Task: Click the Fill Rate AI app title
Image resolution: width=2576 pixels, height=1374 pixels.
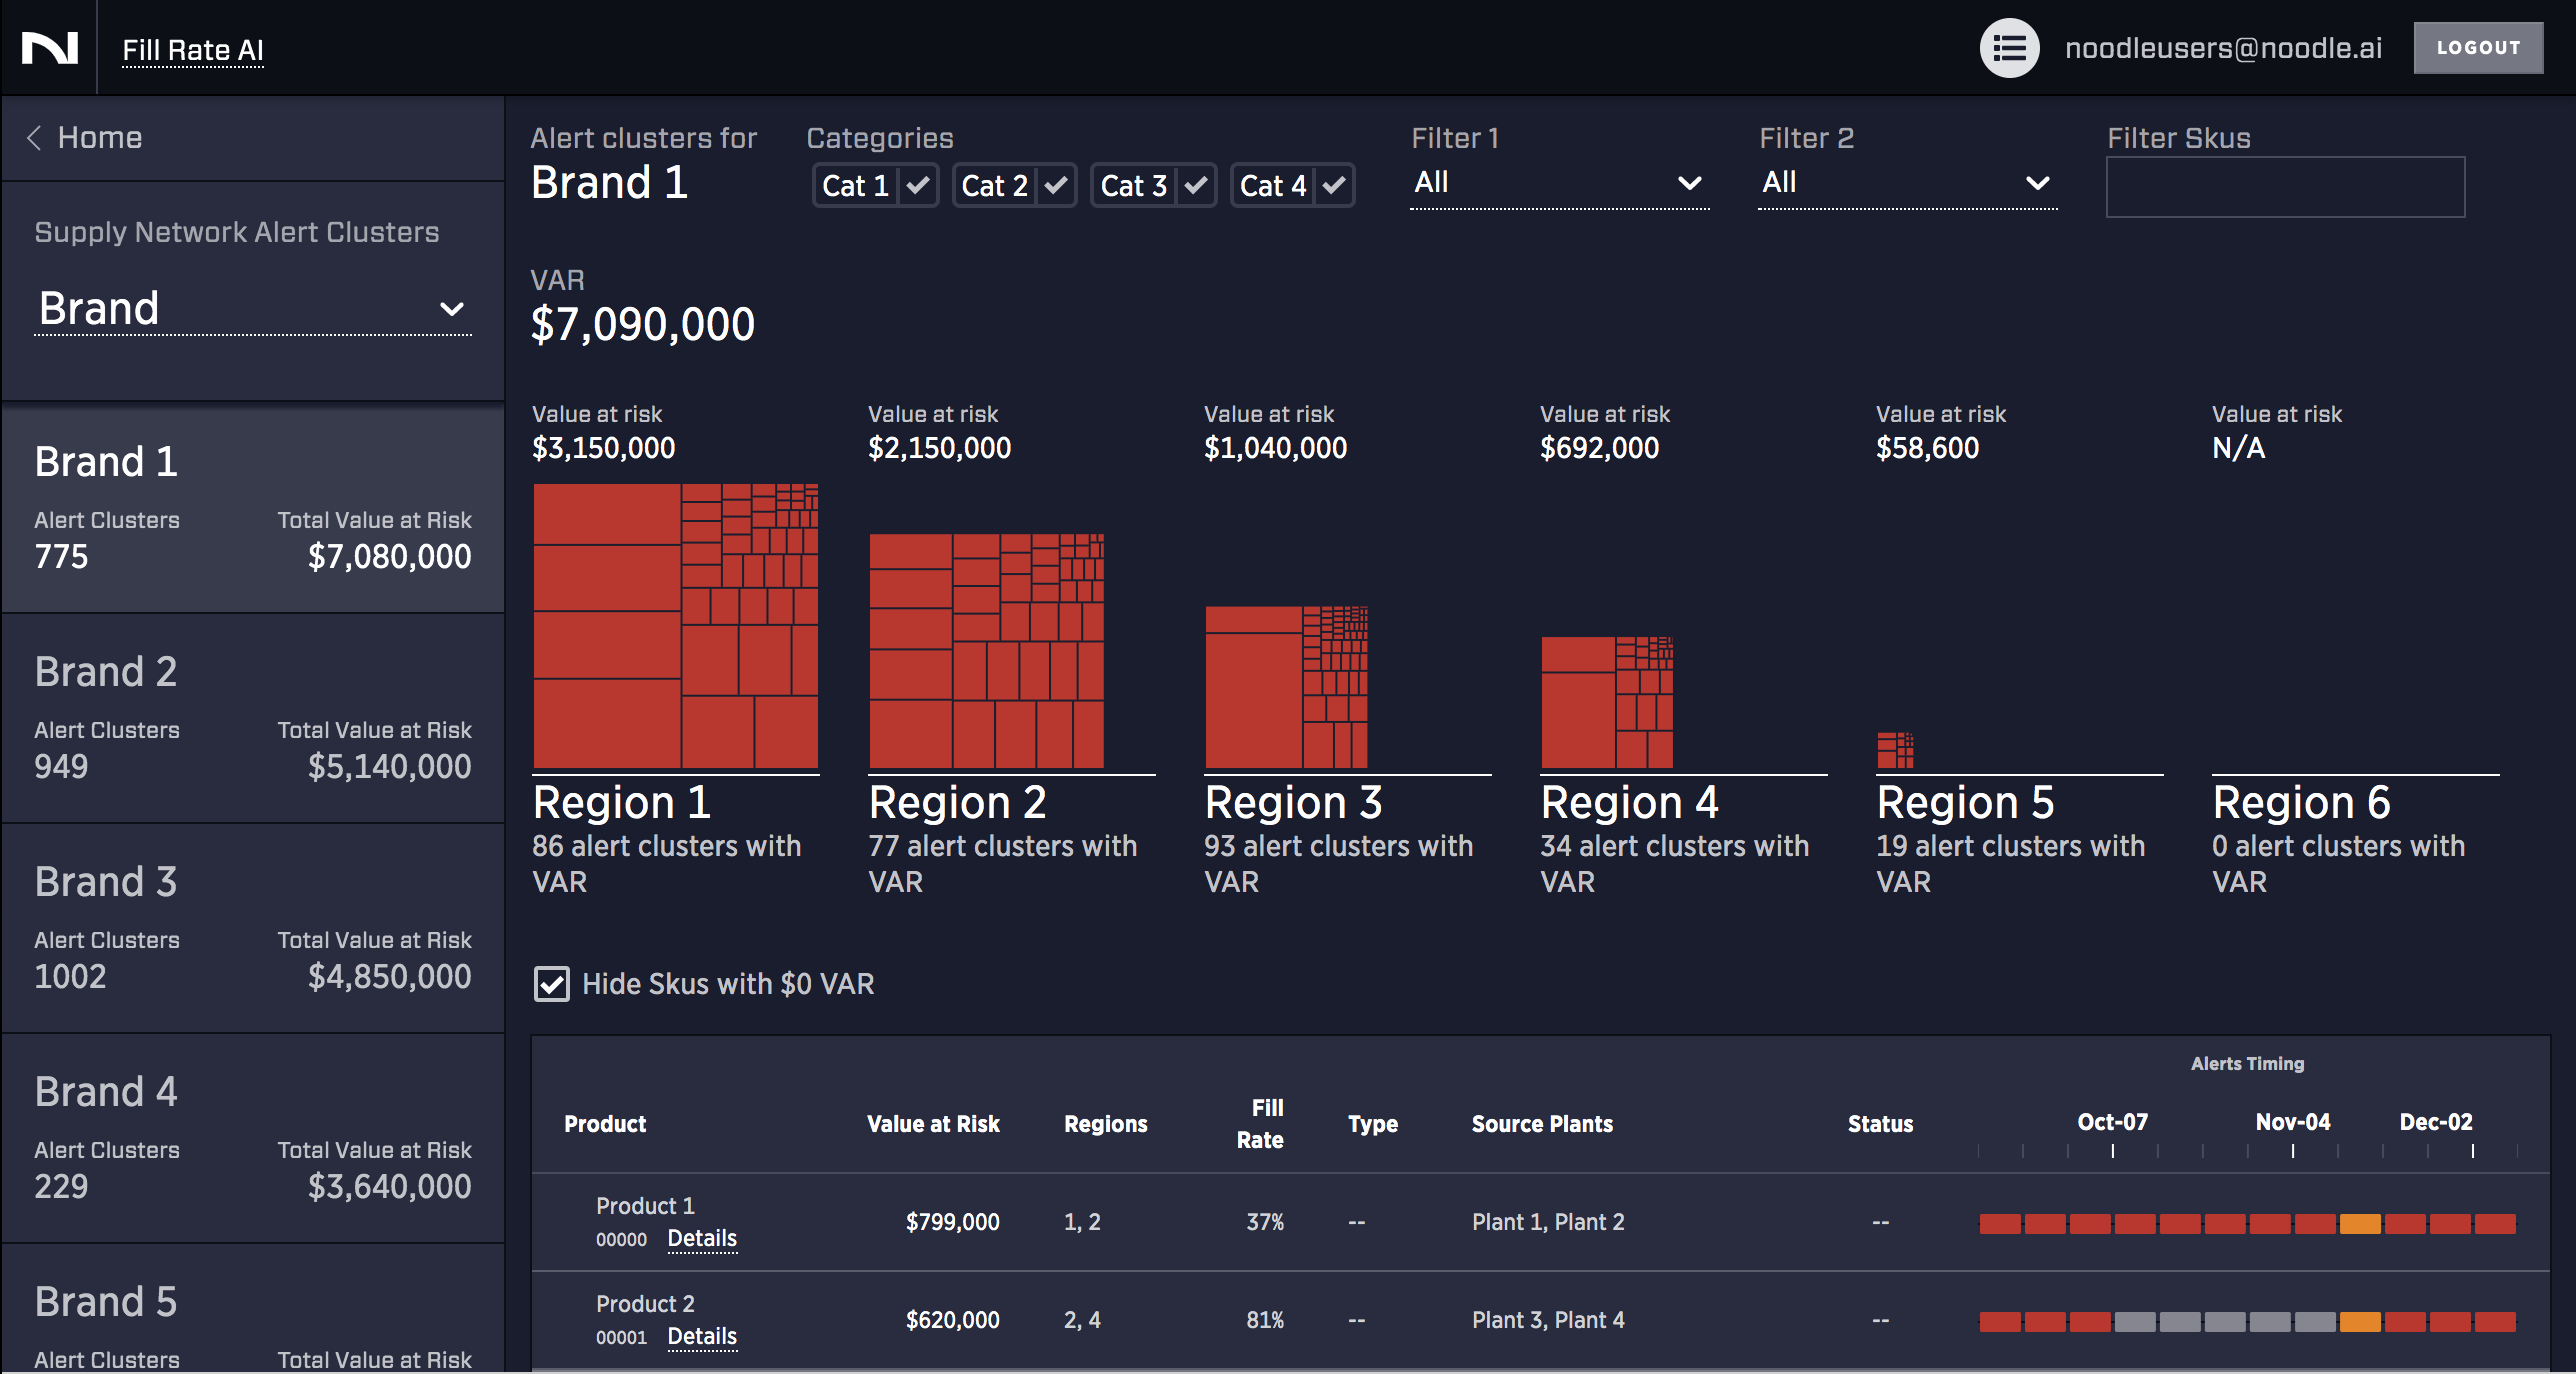Action: coord(193,49)
